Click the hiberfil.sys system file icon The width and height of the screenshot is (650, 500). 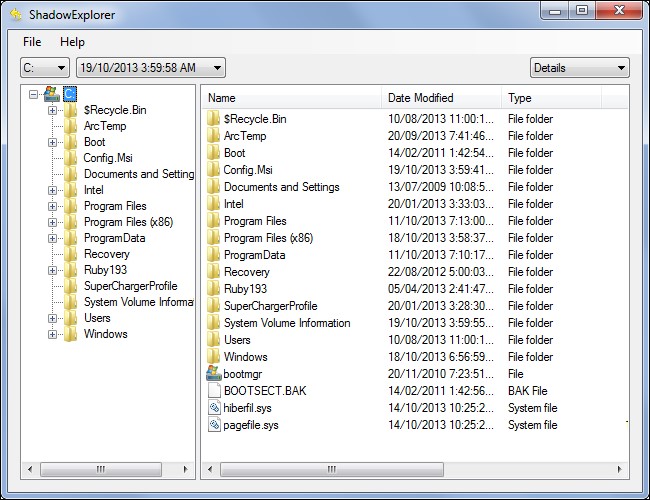(214, 408)
